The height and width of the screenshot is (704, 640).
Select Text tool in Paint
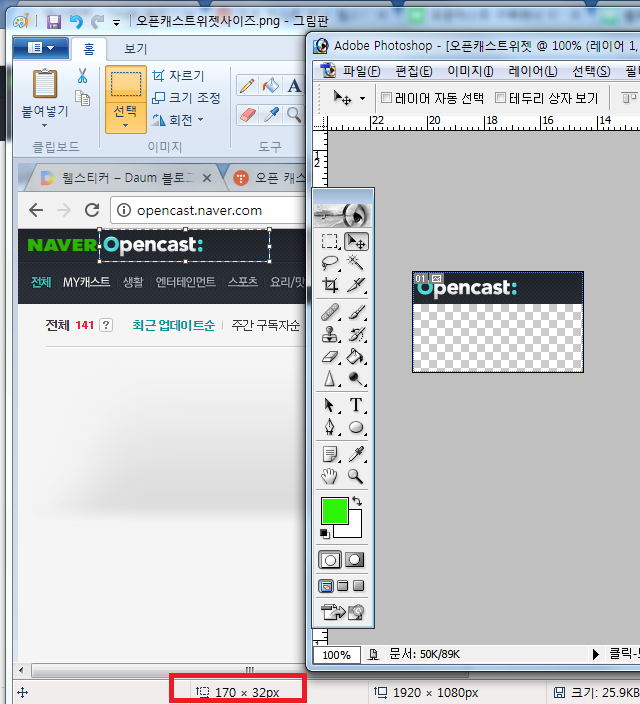(x=294, y=85)
